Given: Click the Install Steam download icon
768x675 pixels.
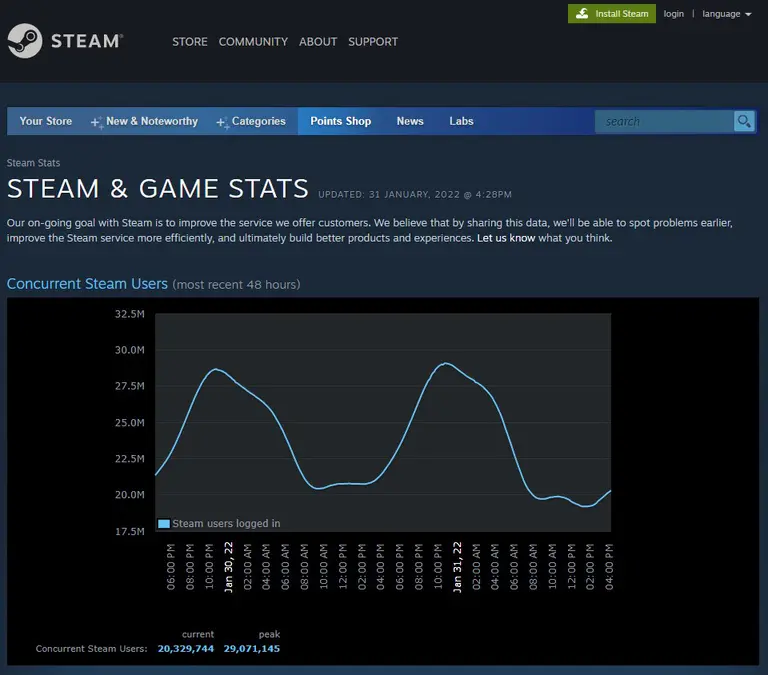Looking at the screenshot, I should click(582, 14).
